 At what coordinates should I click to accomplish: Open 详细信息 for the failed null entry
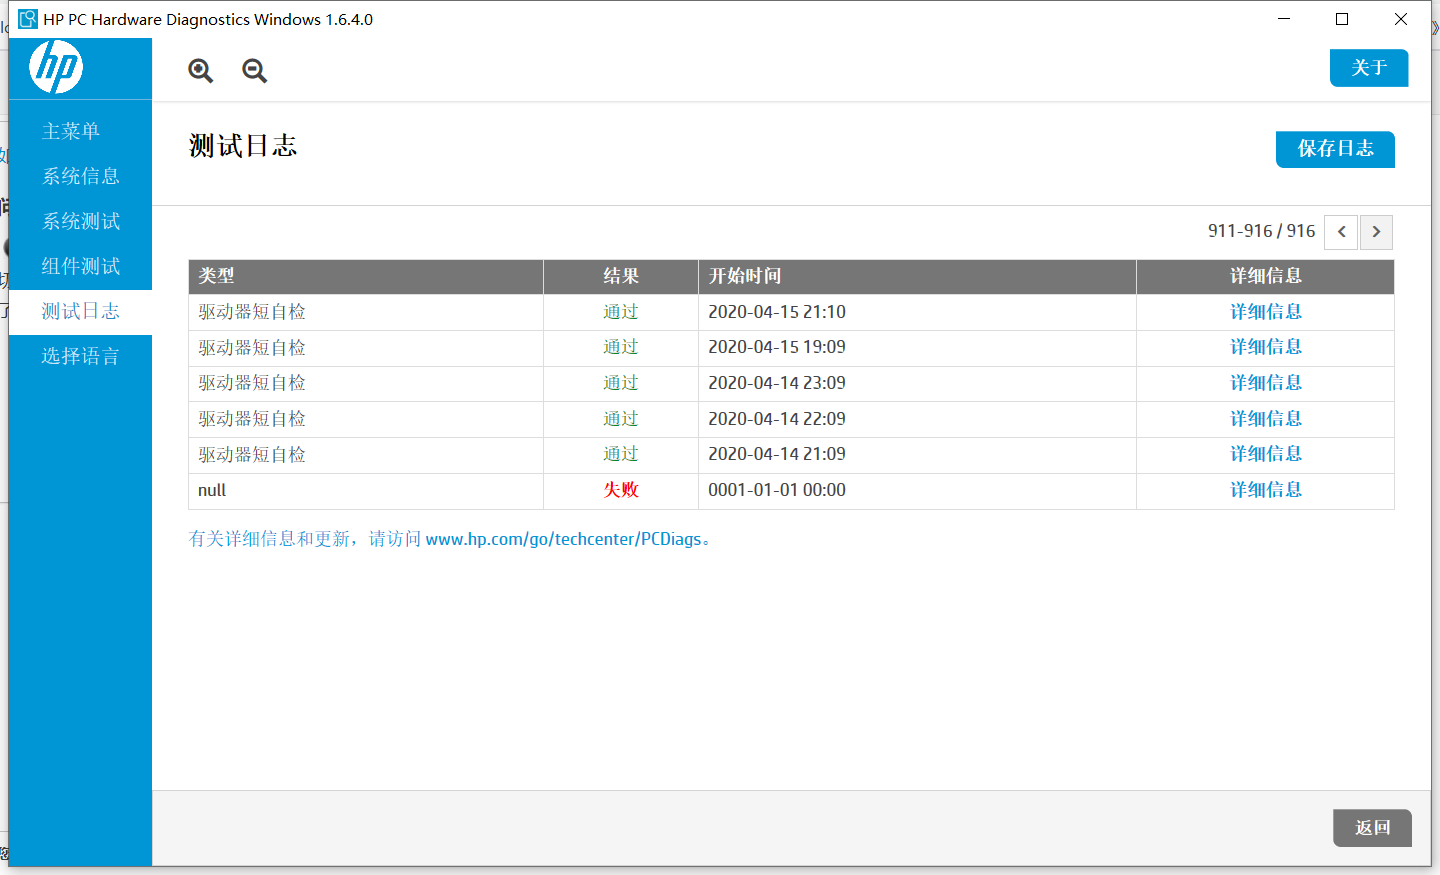pos(1265,490)
